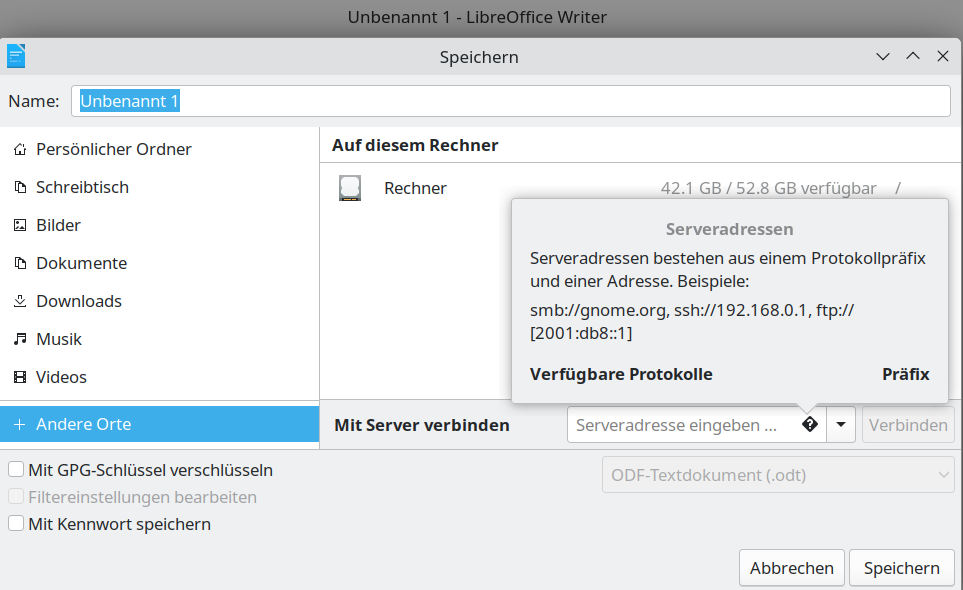Click the Dokumente folder icon
Viewport: 963px width, 590px height.
point(20,263)
